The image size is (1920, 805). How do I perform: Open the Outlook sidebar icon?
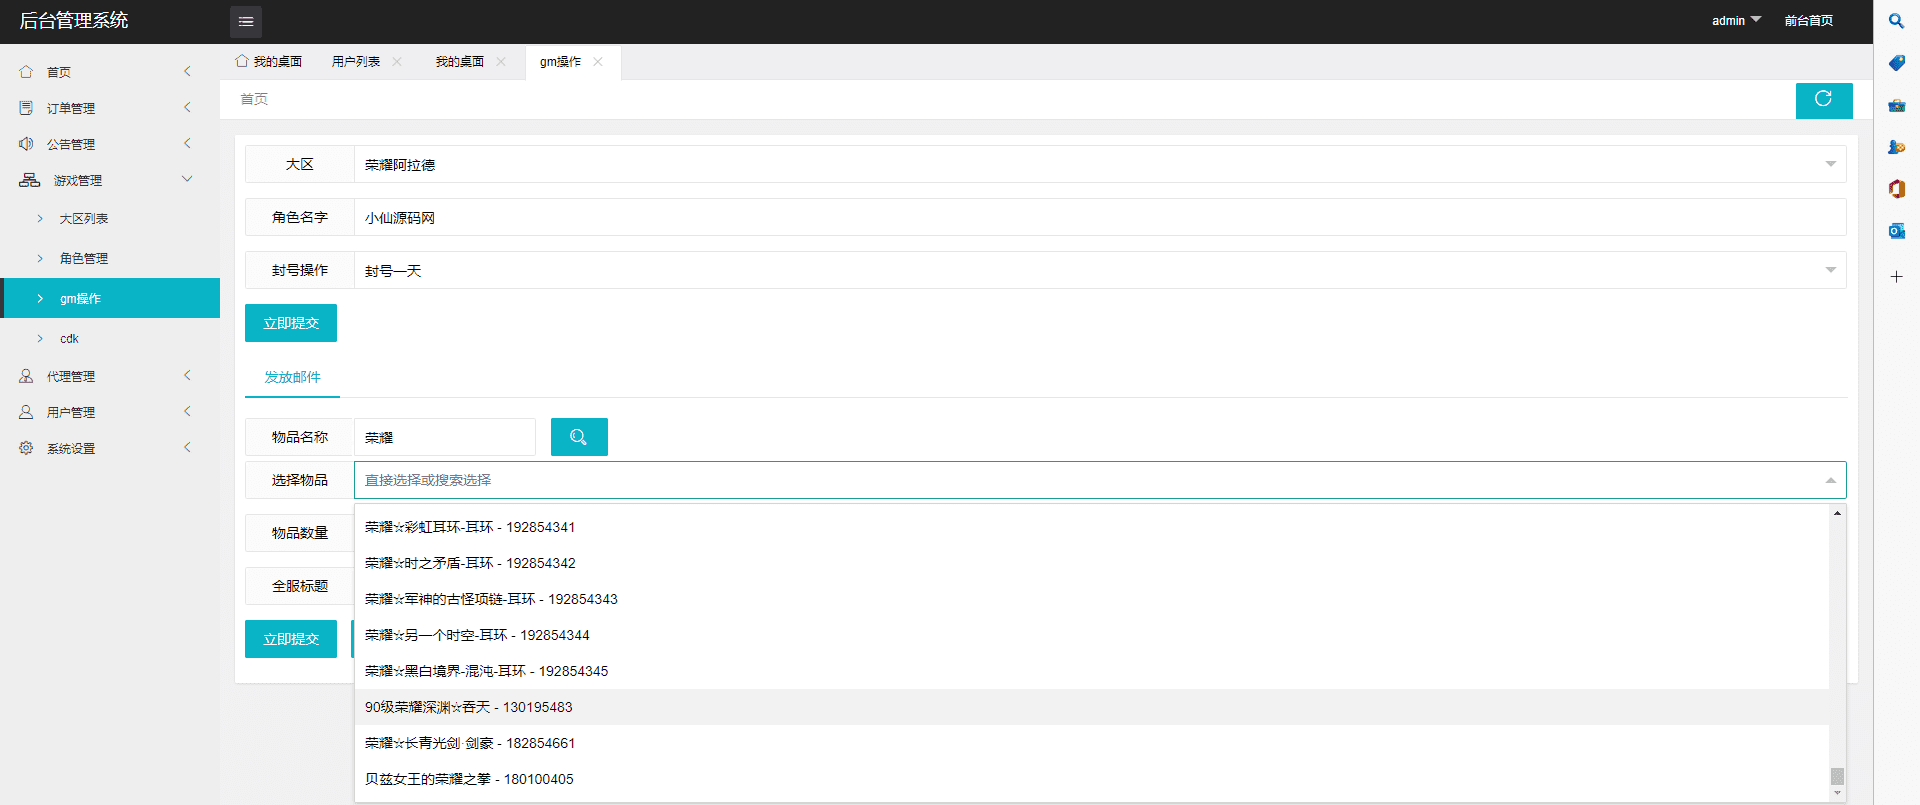[1896, 231]
